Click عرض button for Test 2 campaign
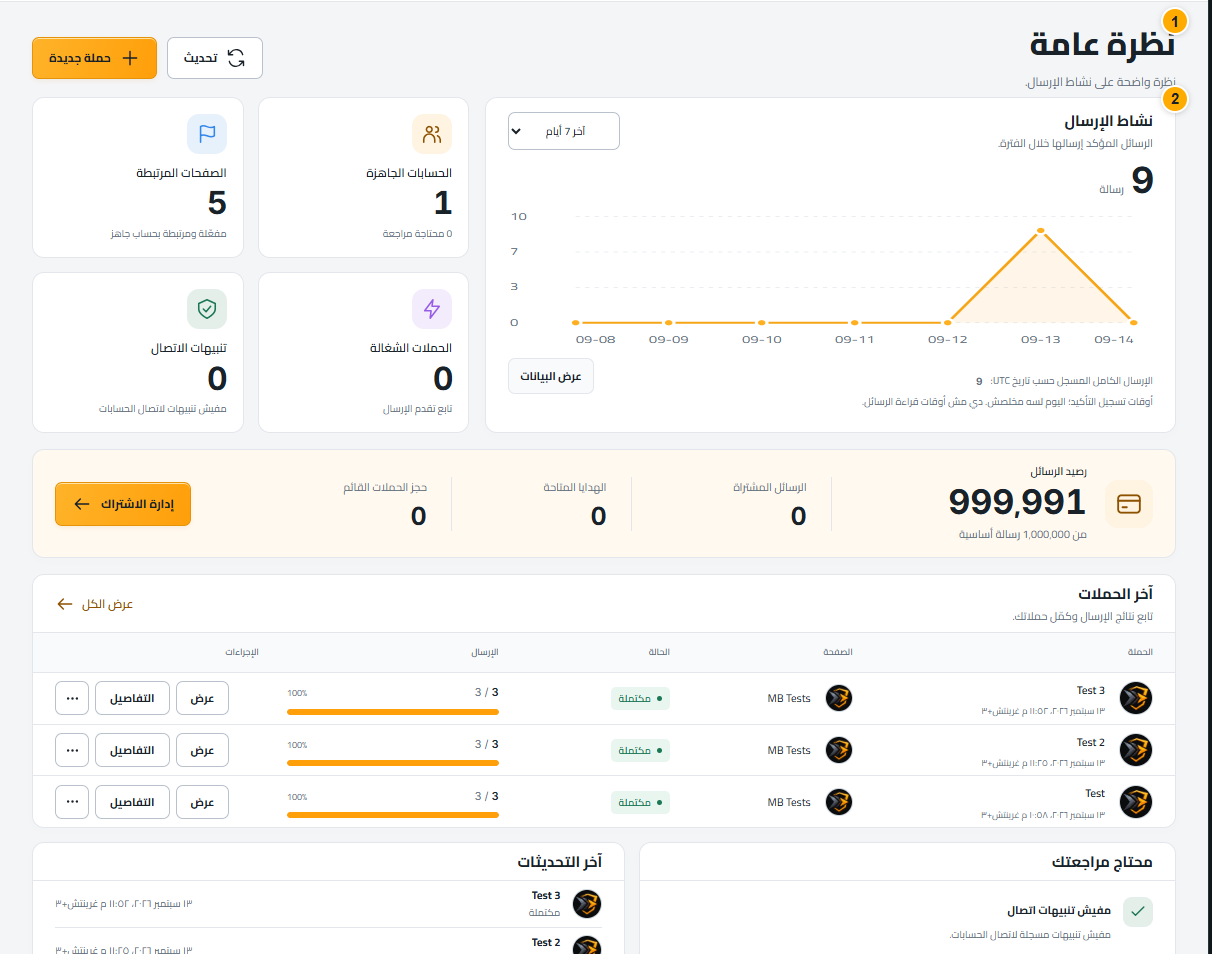This screenshot has height=954, width=1212. [203, 750]
